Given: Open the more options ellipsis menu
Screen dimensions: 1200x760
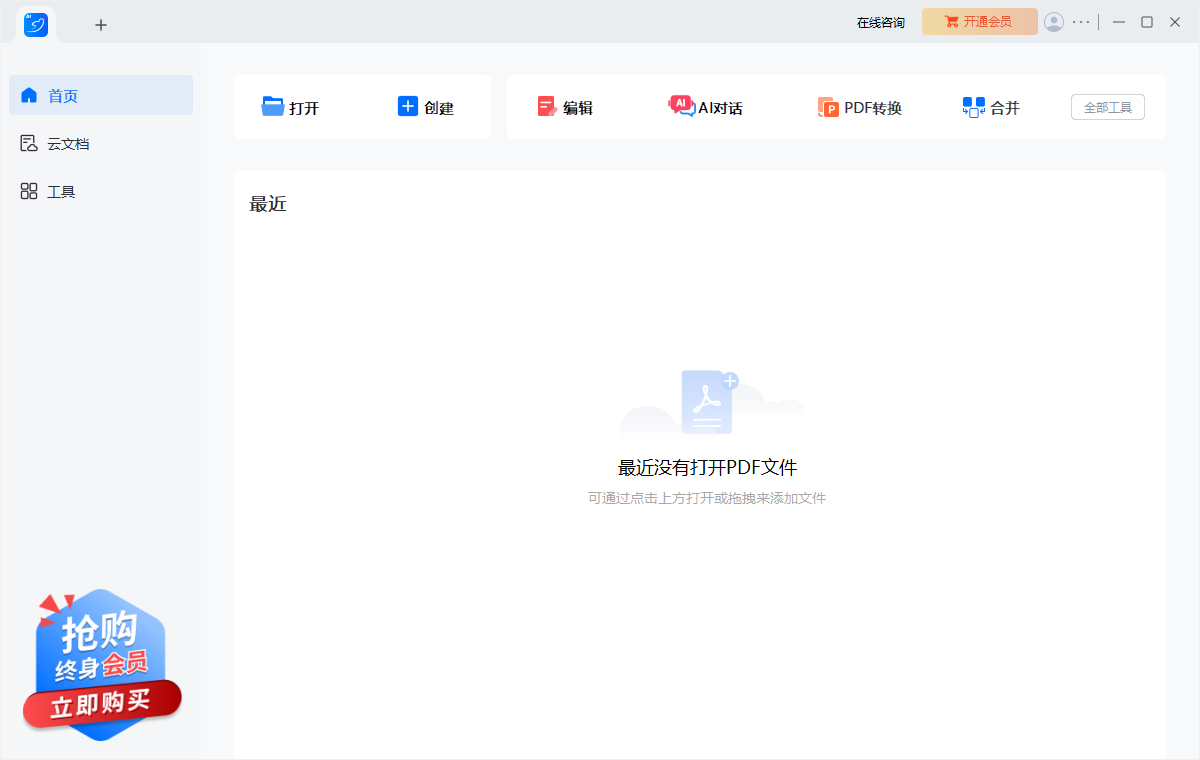Looking at the screenshot, I should pyautogui.click(x=1080, y=21).
